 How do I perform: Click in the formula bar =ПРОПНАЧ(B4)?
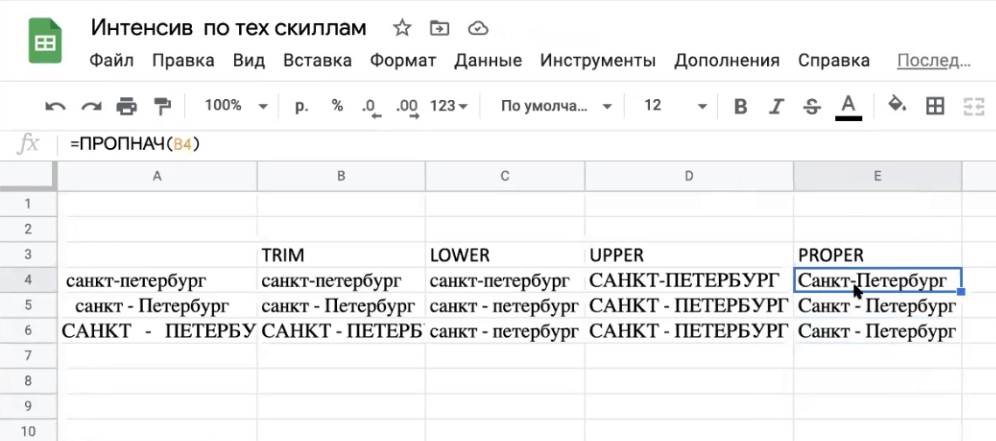527,145
